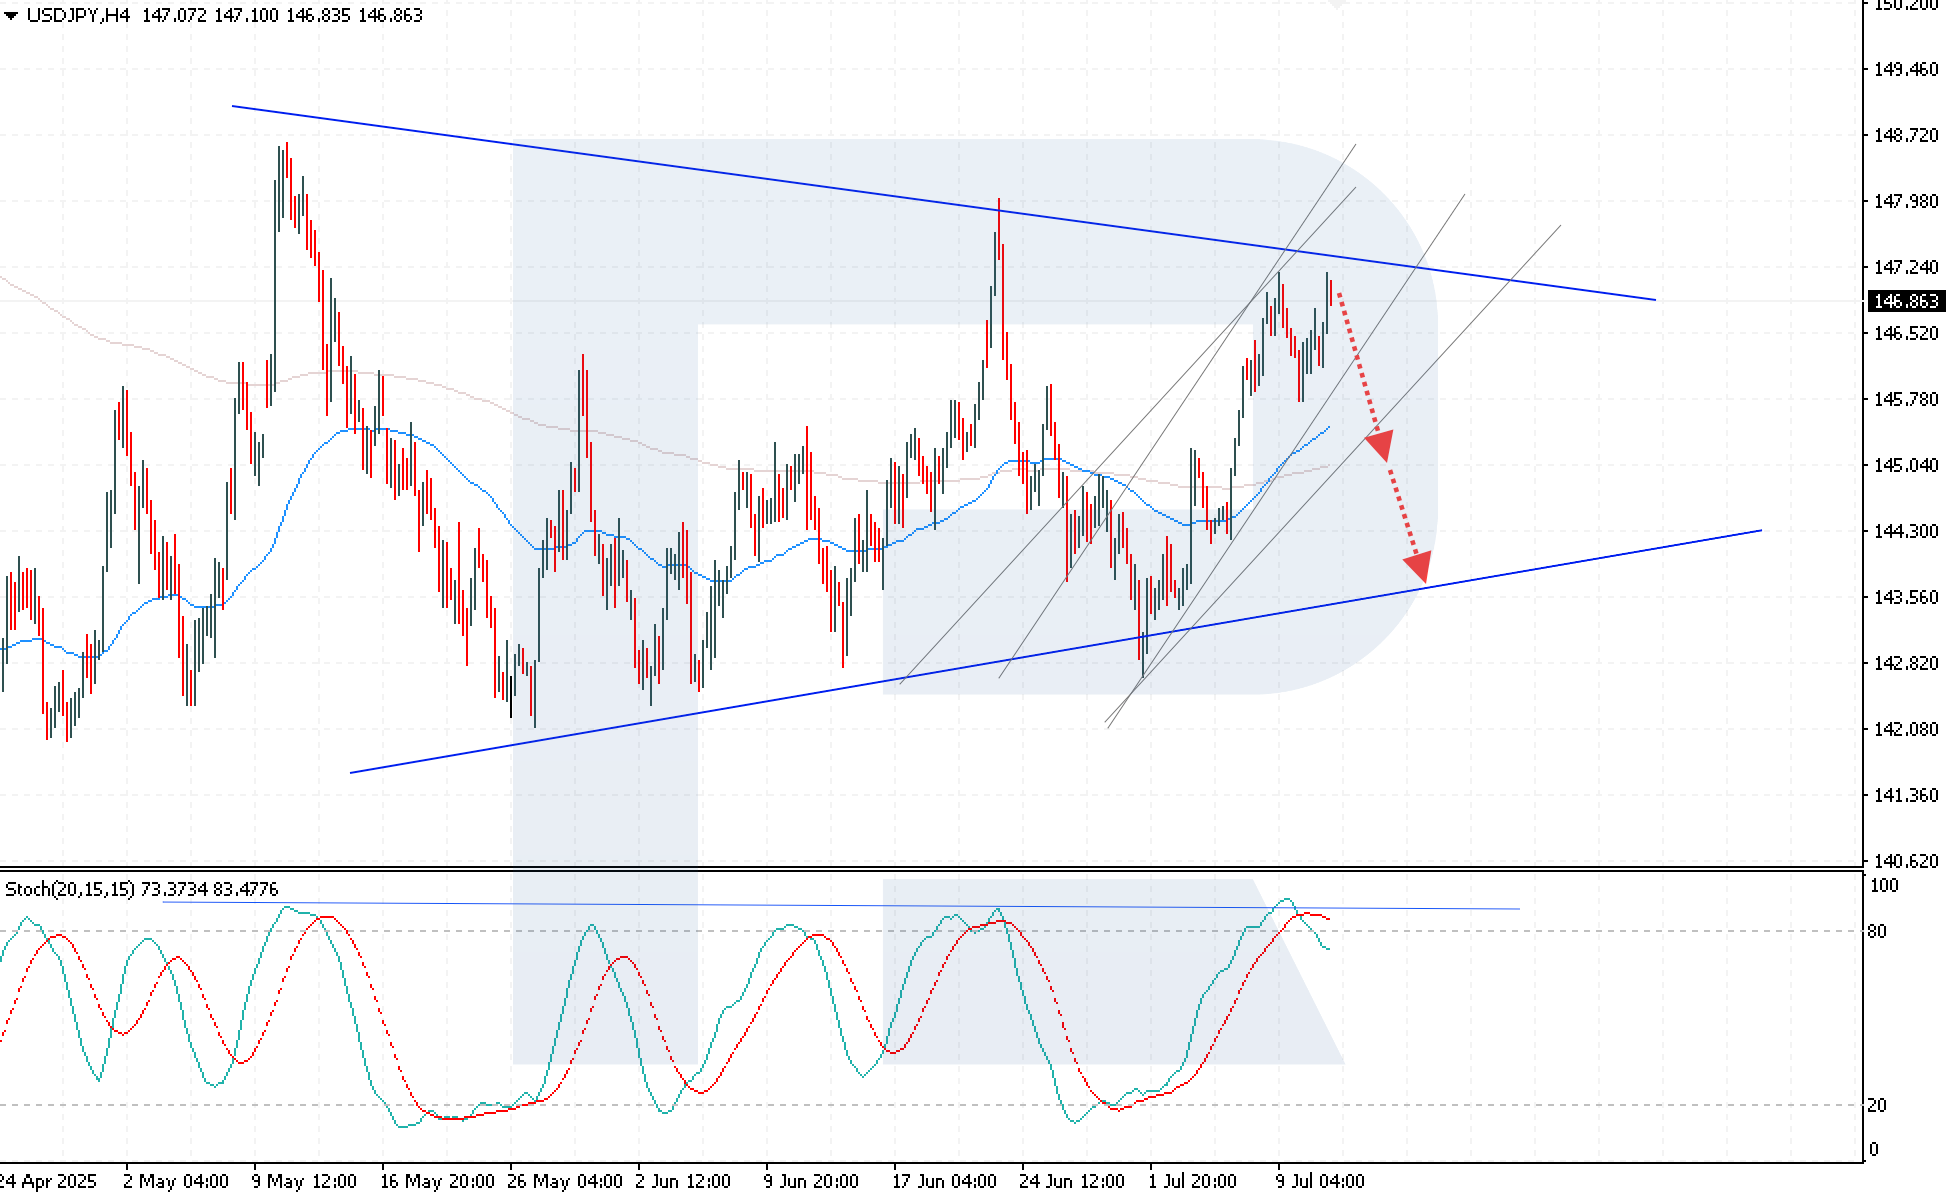Click the 24 Jun 12:00 time label
Screen dimensions: 1952x1204
1072,1181
